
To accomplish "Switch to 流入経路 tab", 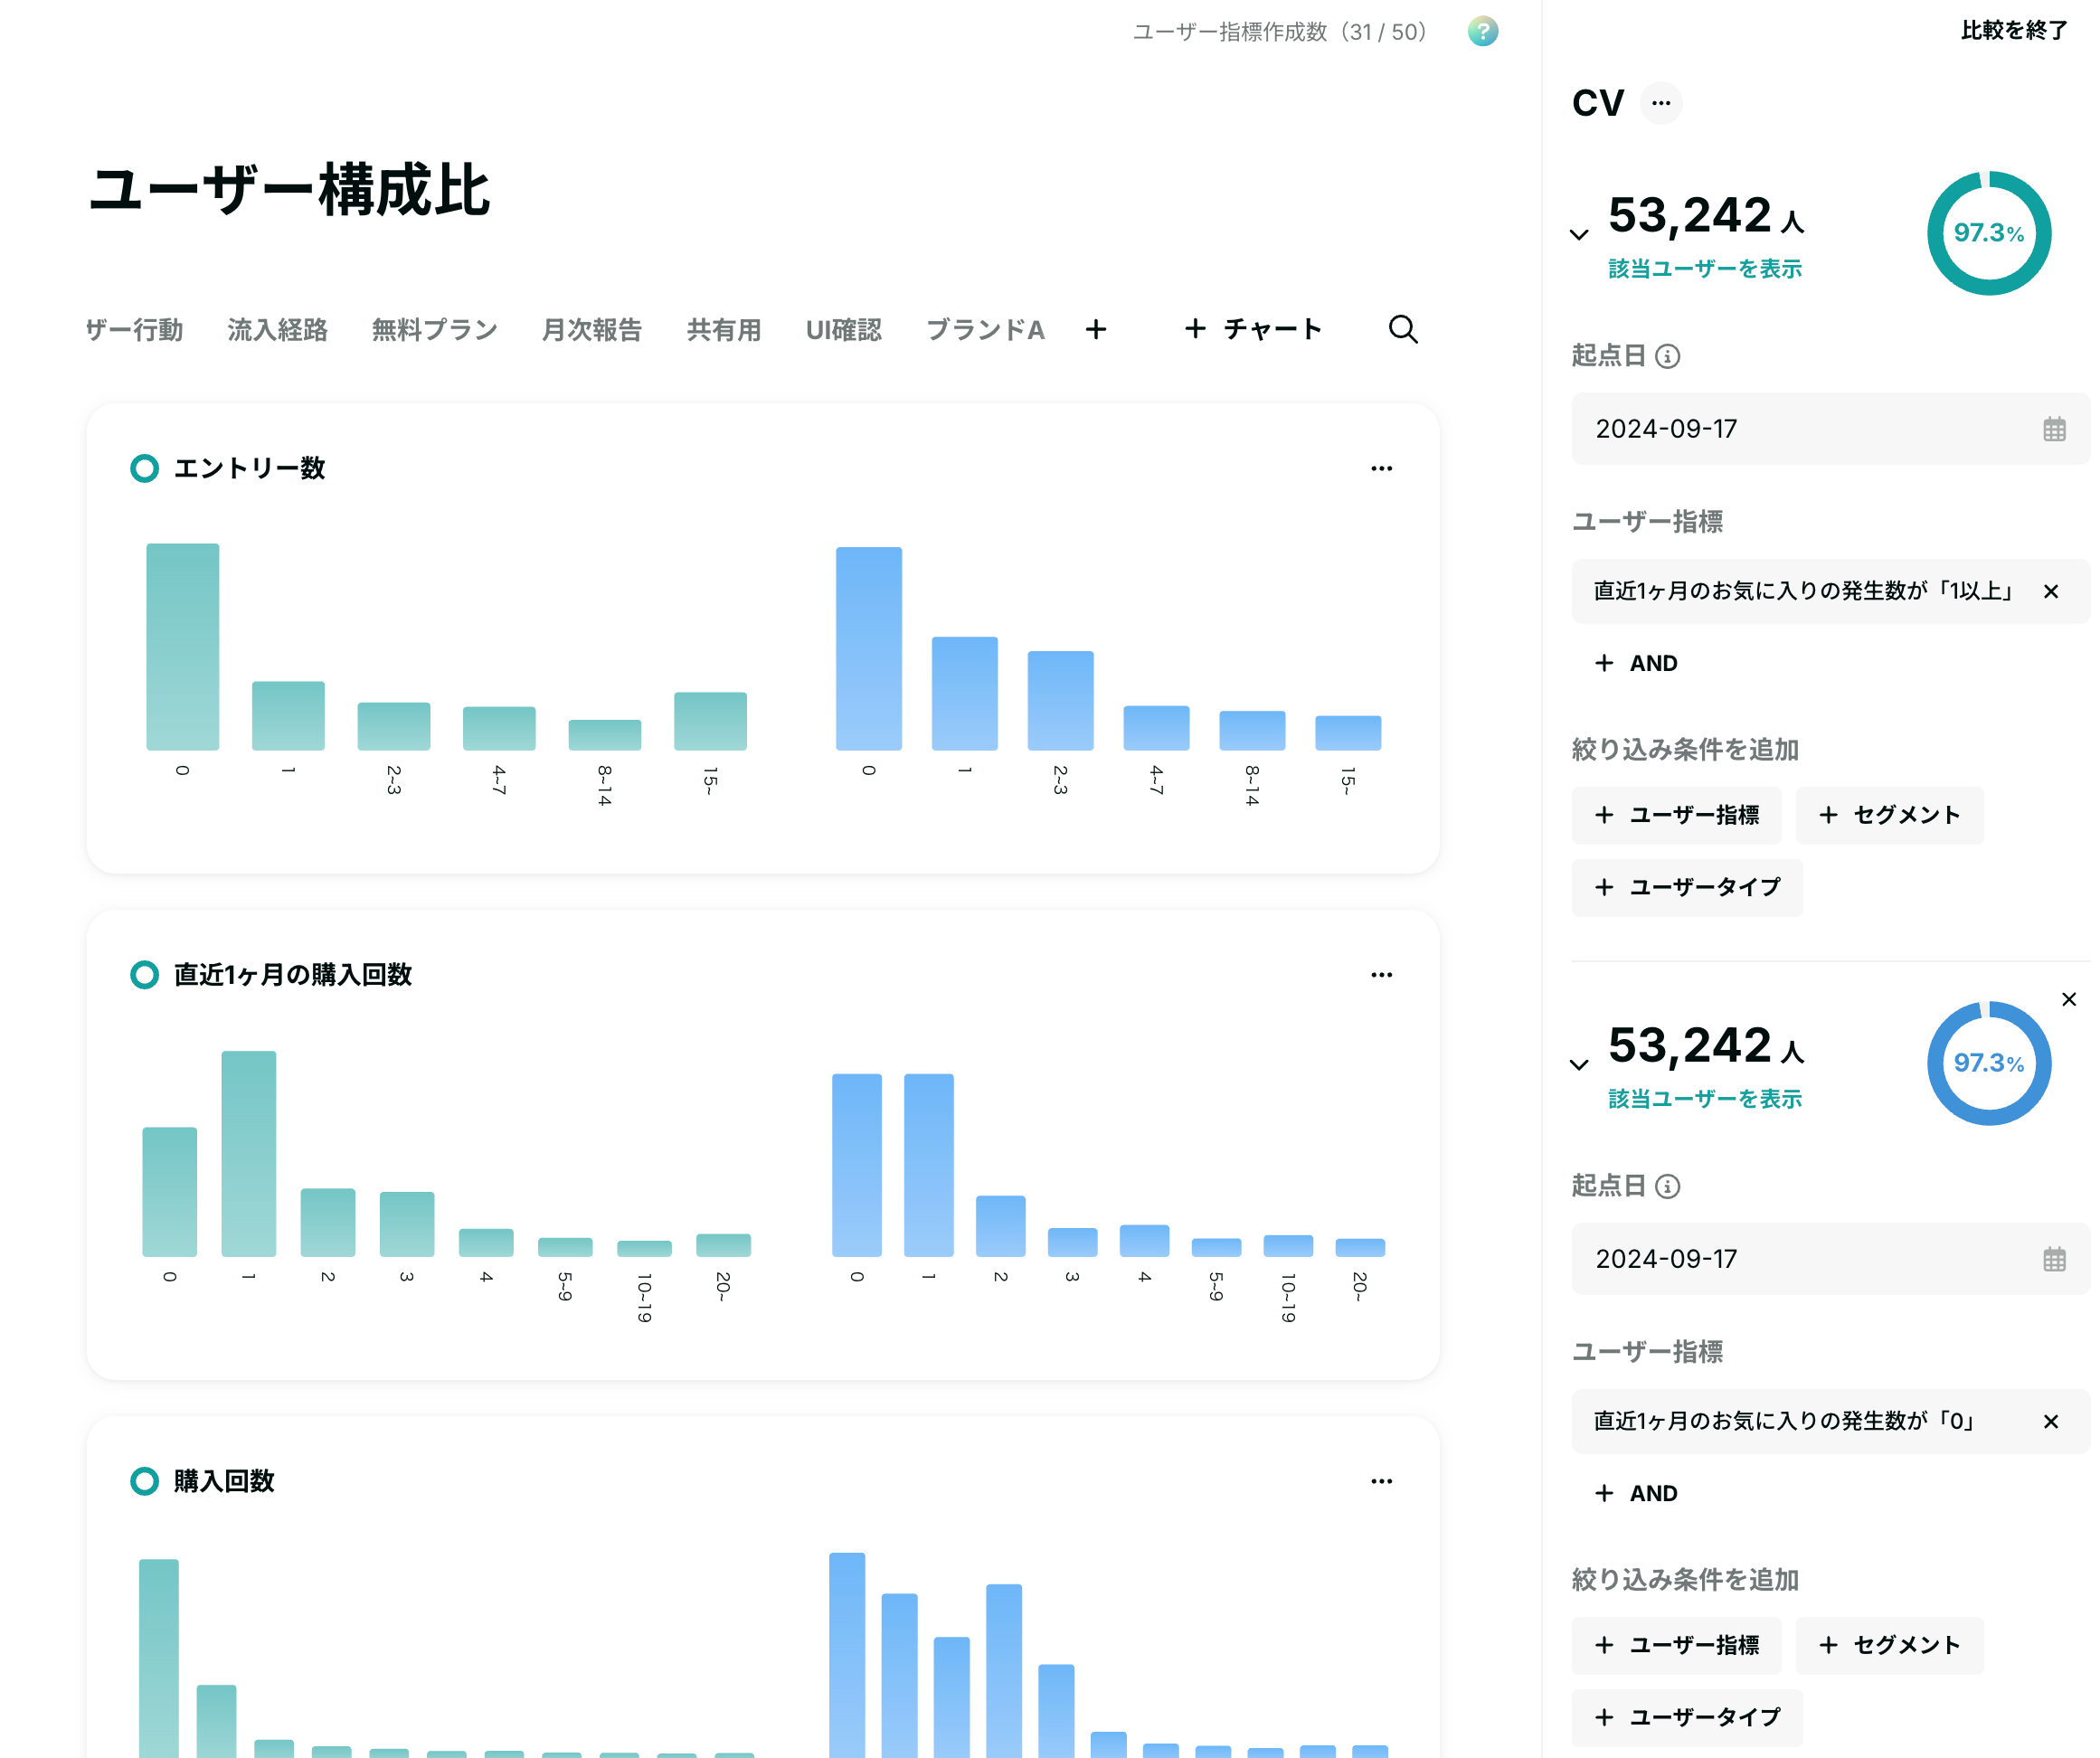I will tap(277, 329).
